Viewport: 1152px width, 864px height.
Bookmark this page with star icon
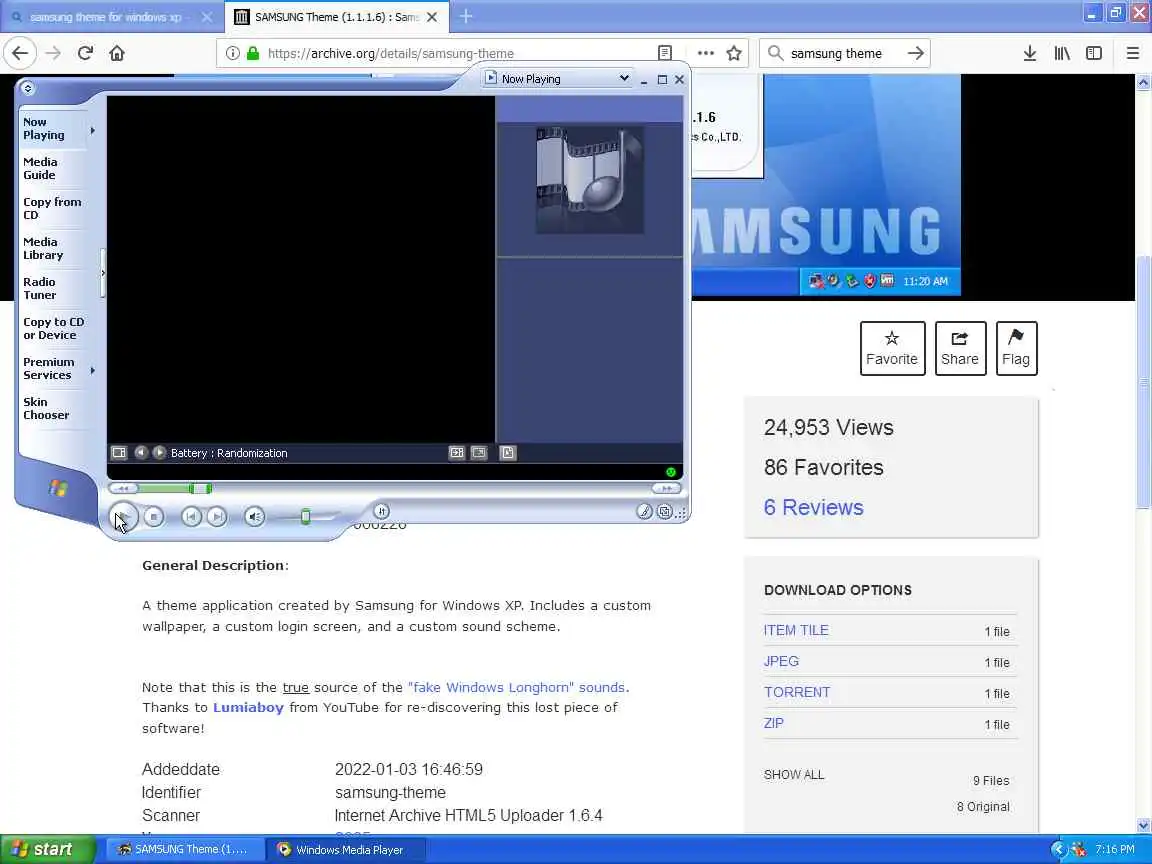734,53
